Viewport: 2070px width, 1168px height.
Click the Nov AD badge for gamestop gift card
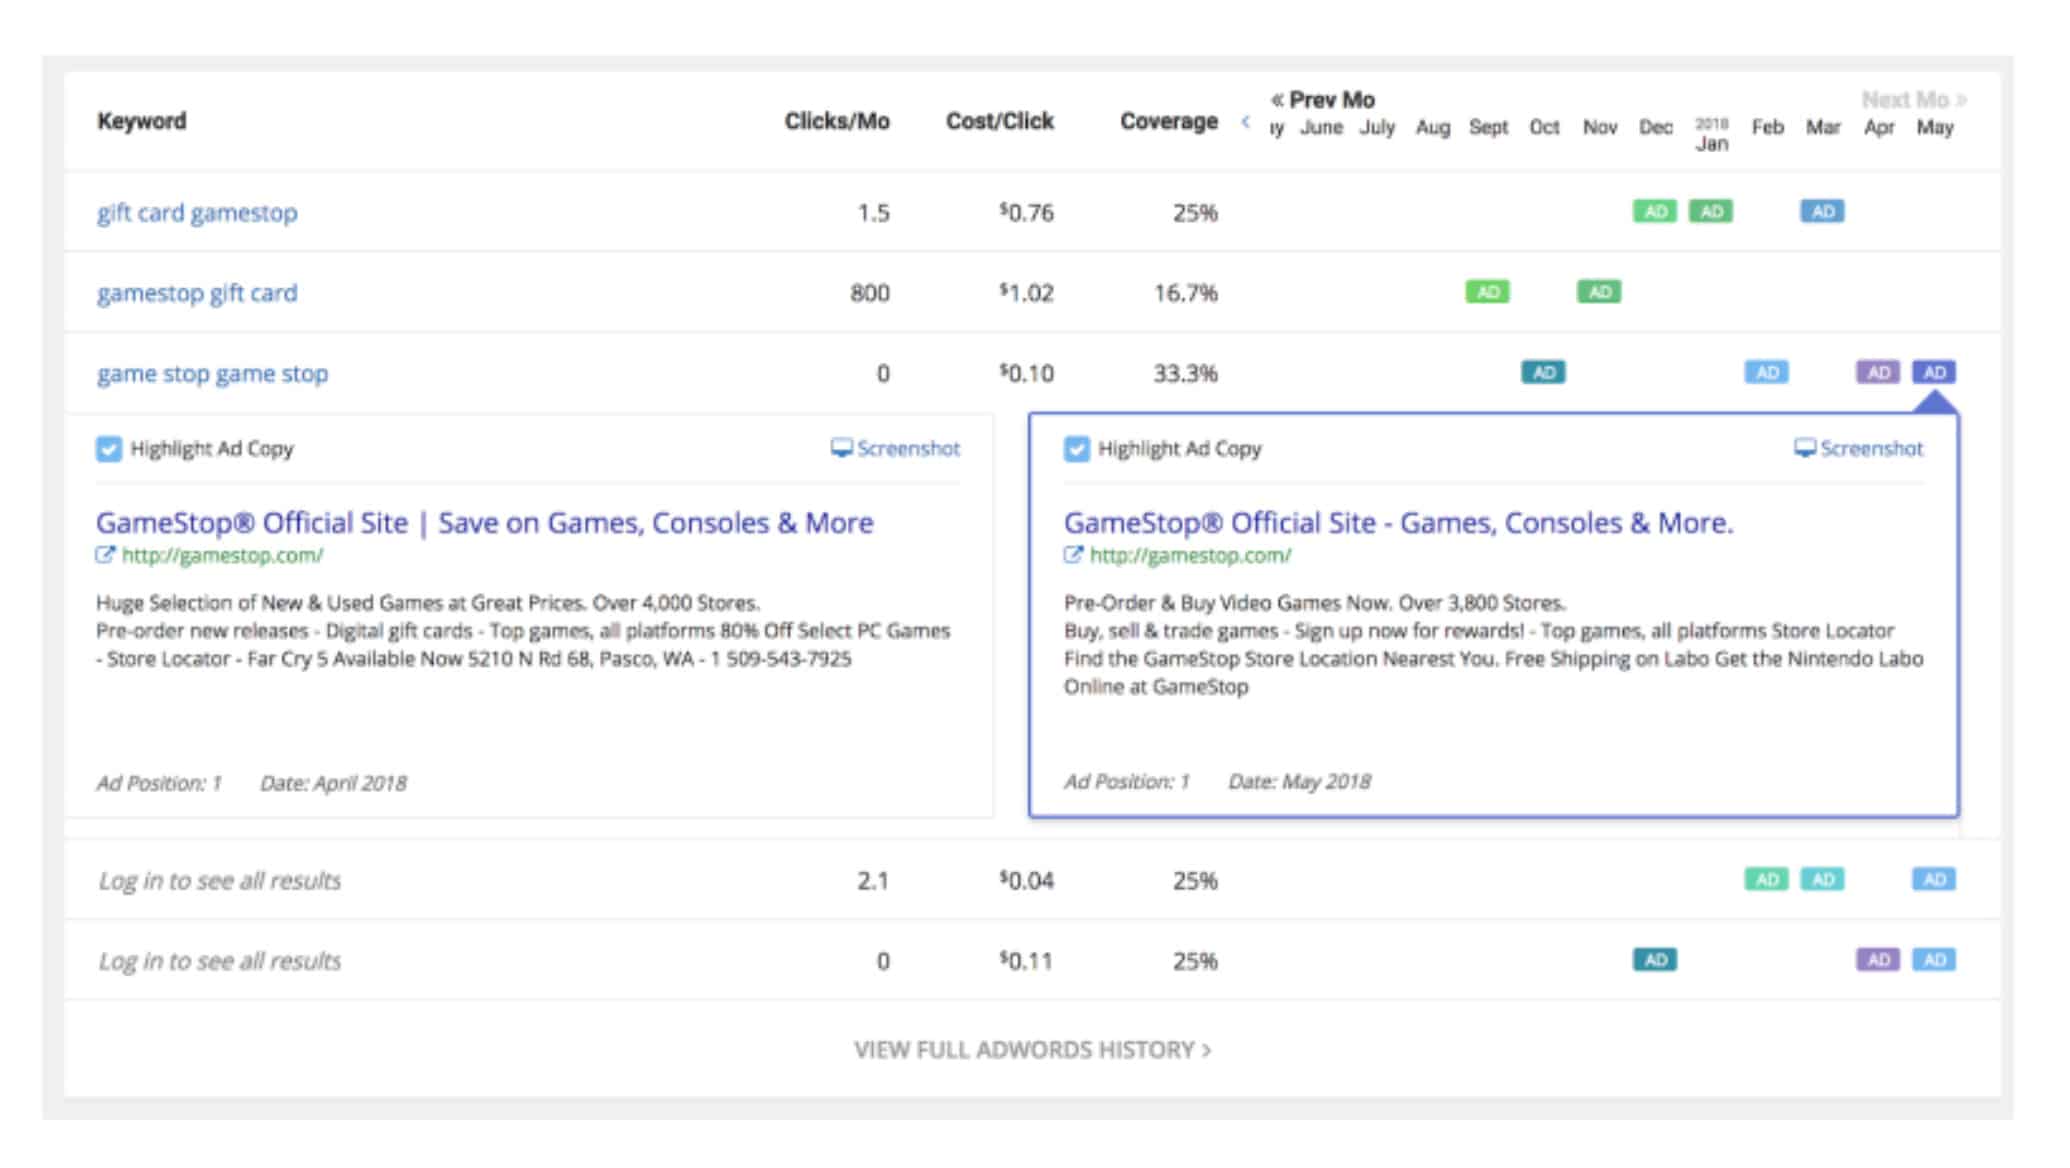[x=1600, y=292]
